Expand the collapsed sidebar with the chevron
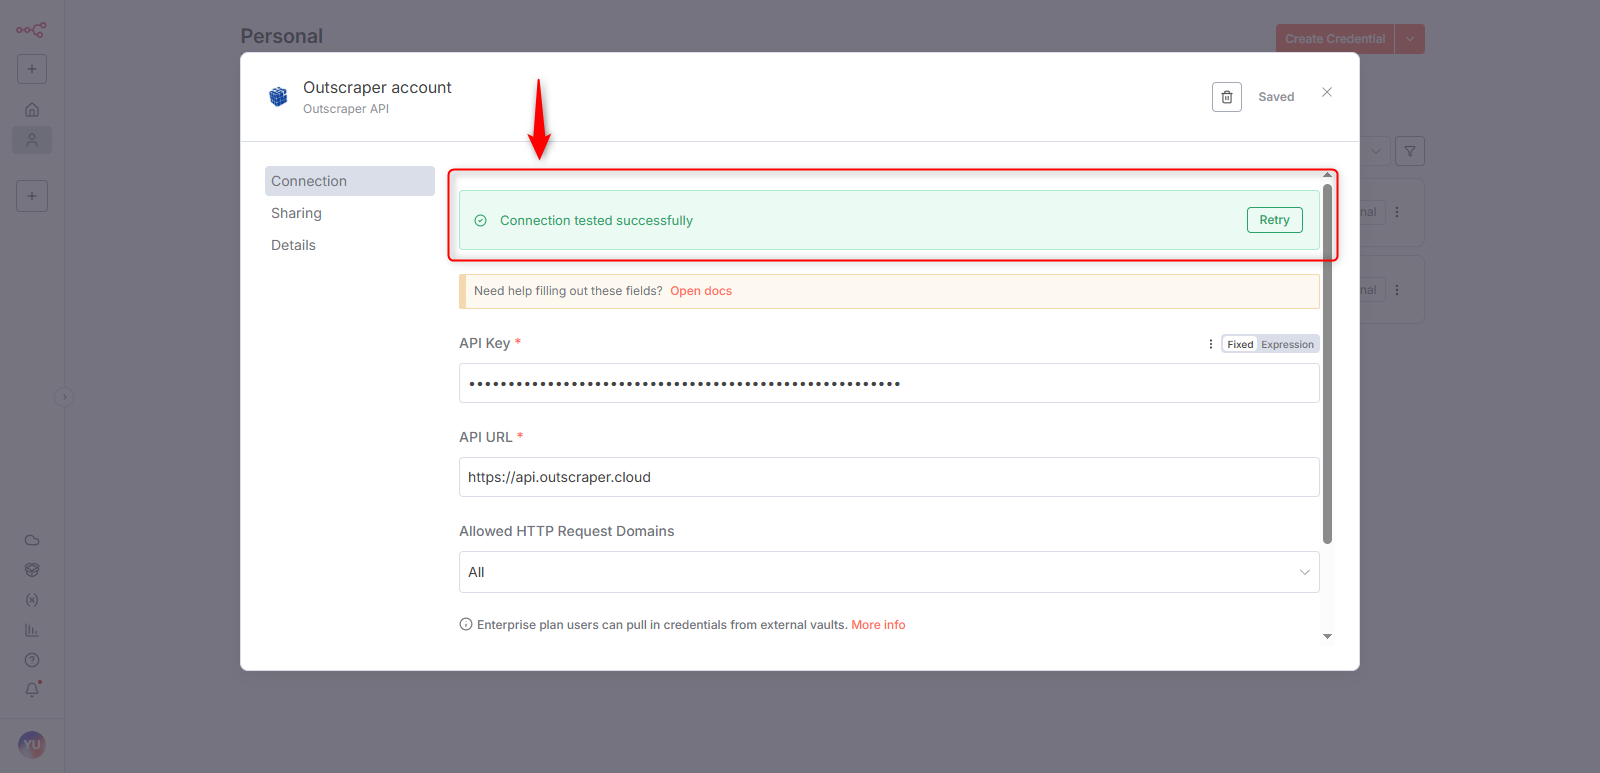 pyautogui.click(x=64, y=397)
